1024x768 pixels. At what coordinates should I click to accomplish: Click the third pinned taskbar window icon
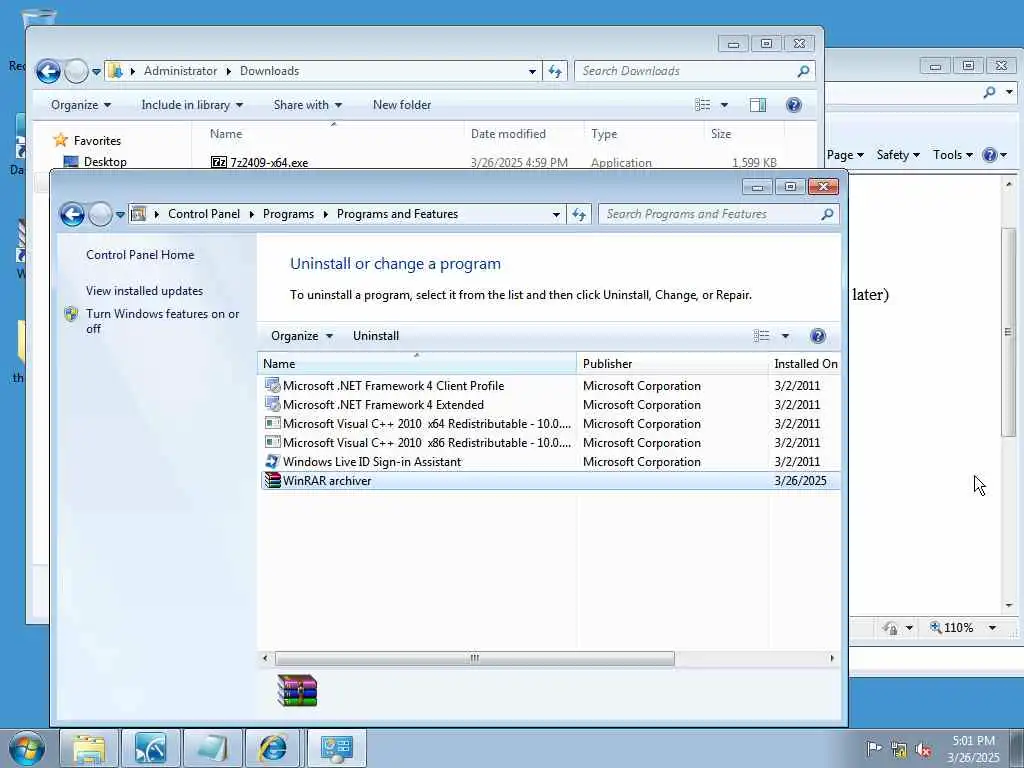click(x=212, y=748)
